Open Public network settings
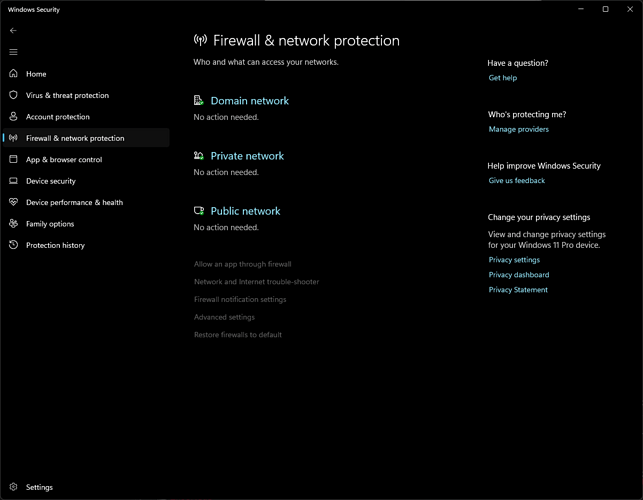643x500 pixels. point(245,211)
